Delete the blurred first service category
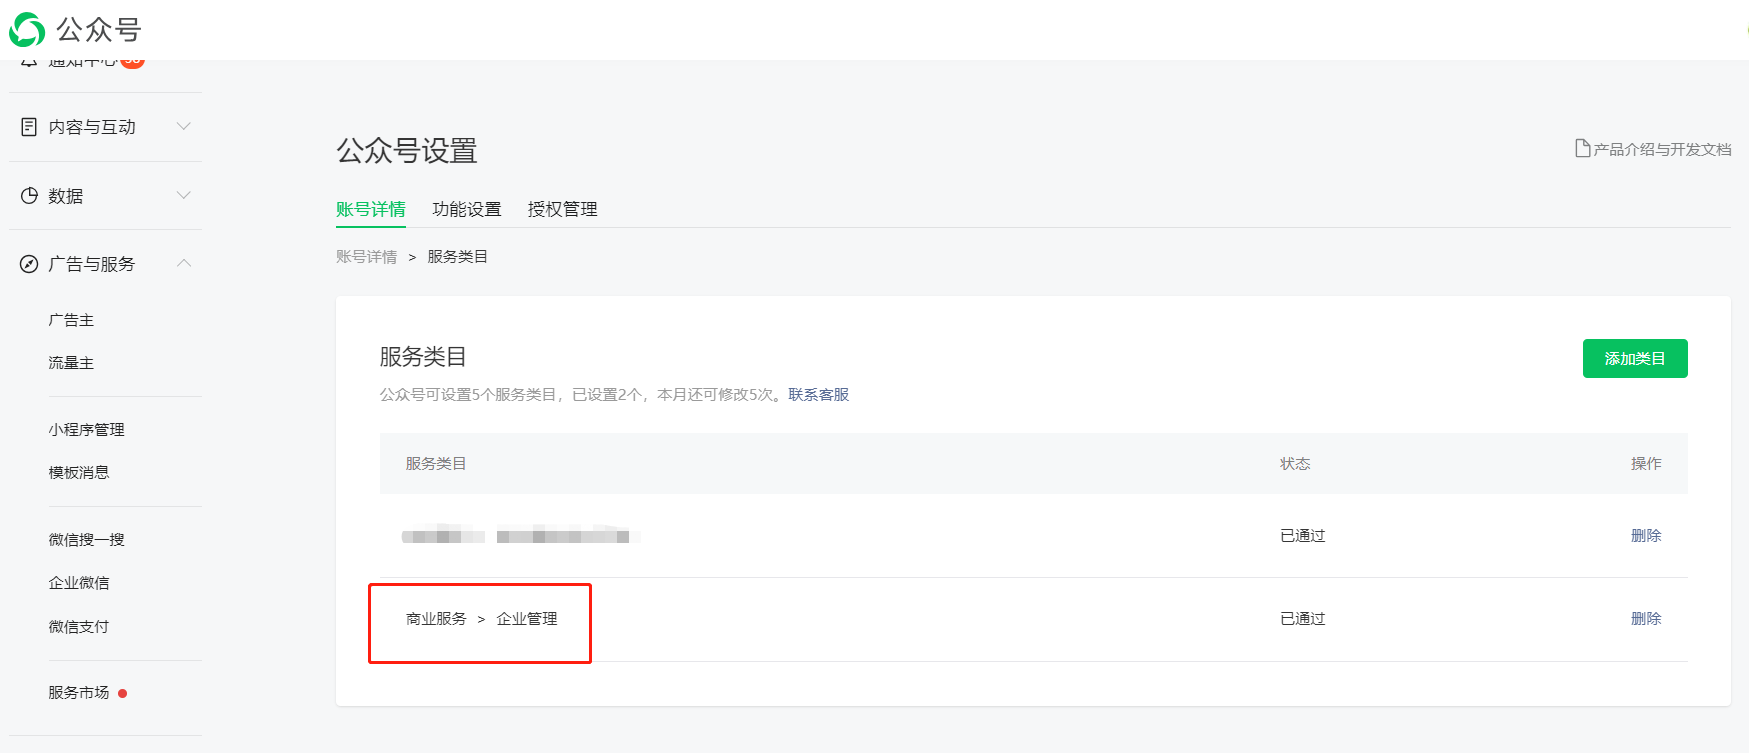This screenshot has width=1749, height=753. (1646, 536)
